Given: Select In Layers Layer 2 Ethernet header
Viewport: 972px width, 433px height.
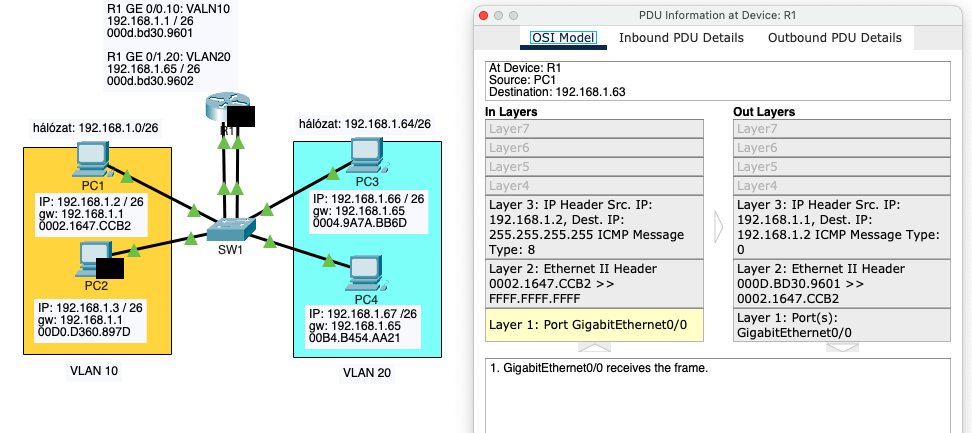Looking at the screenshot, I should point(594,284).
